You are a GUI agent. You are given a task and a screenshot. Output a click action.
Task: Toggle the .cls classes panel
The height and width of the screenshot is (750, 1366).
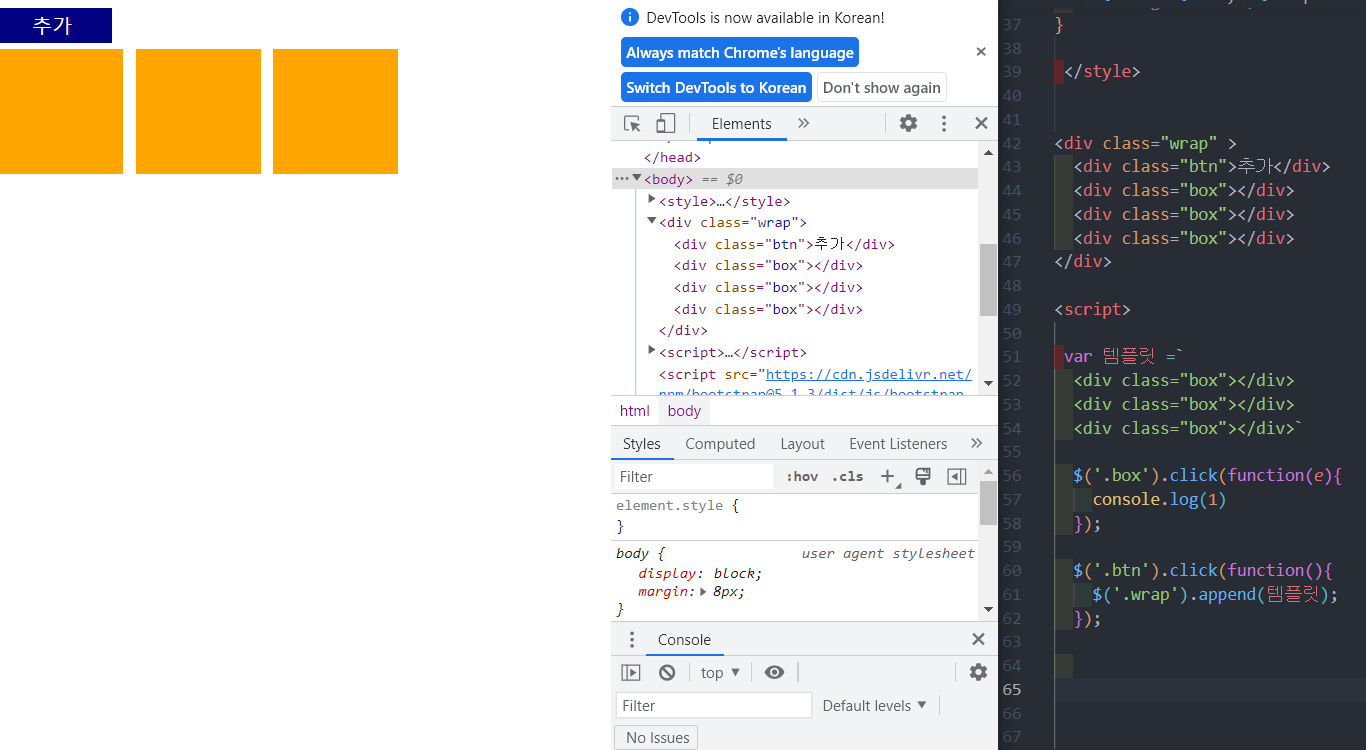[848, 477]
